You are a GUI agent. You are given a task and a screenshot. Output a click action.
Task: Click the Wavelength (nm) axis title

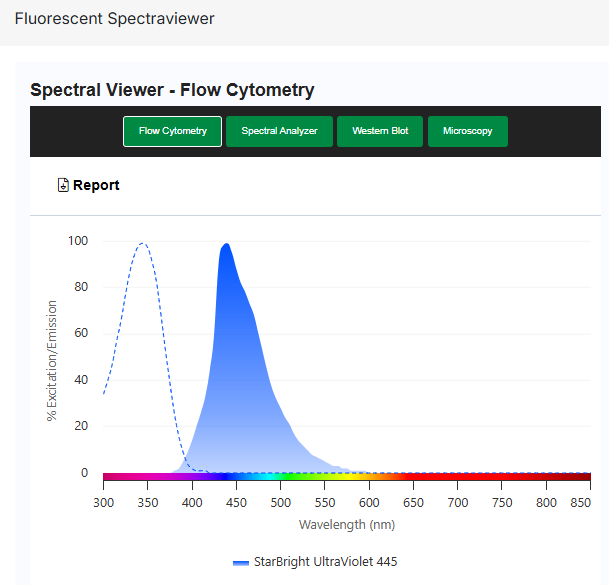pyautogui.click(x=346, y=524)
